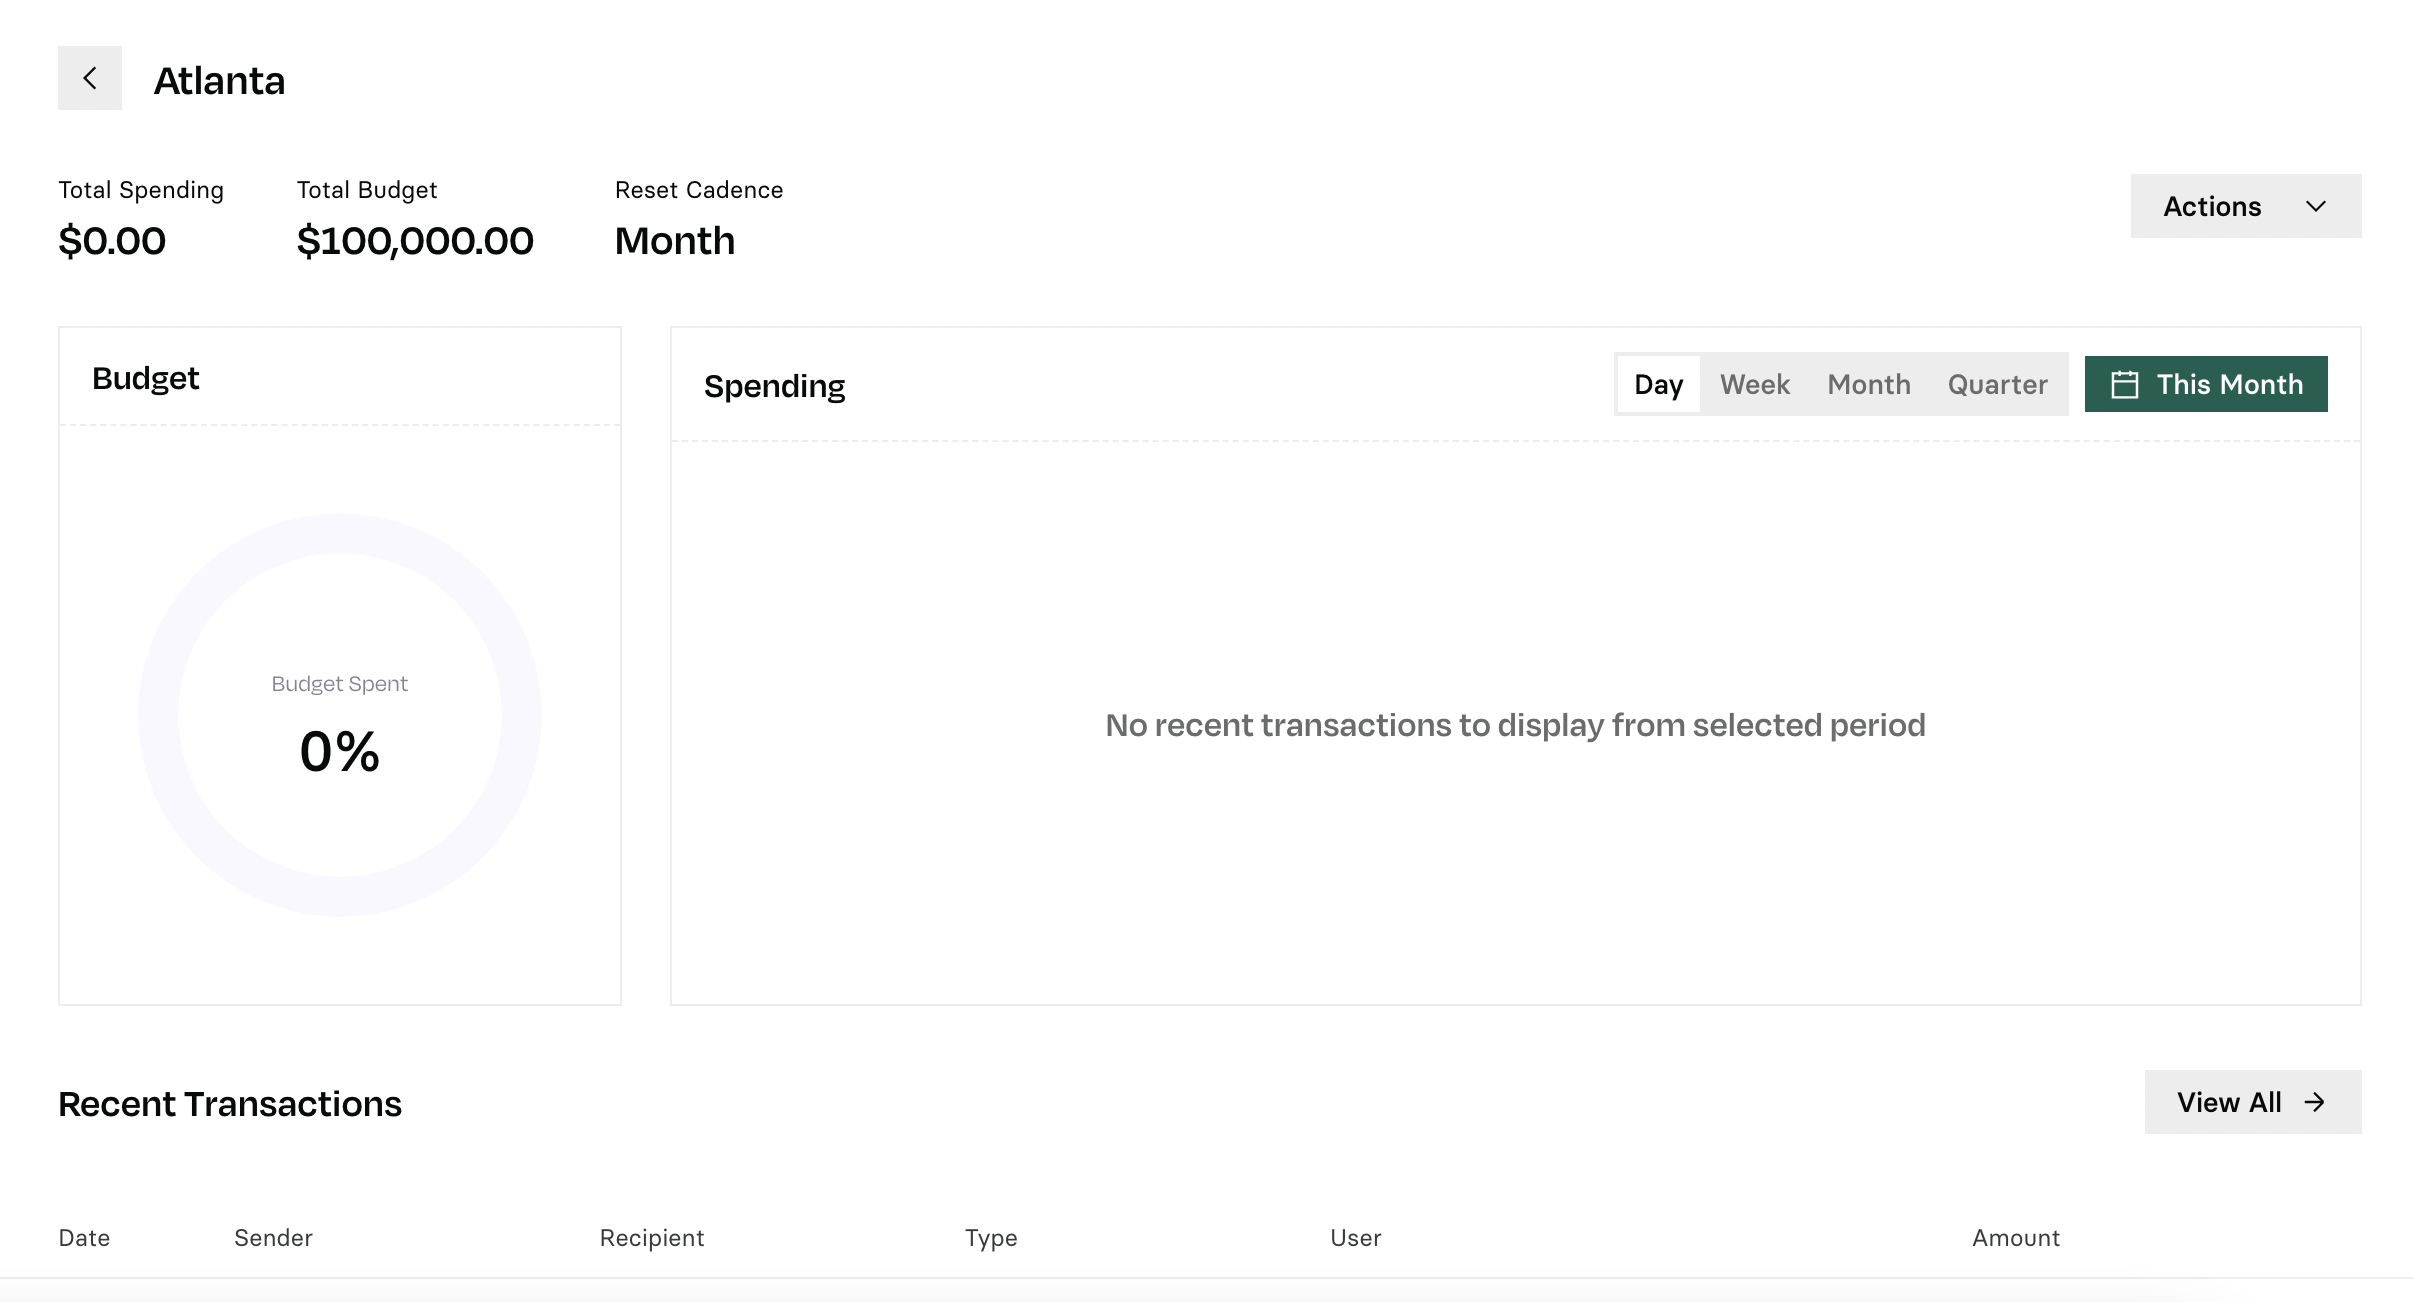Click the Total Budget $100,000.00 value

click(415, 241)
